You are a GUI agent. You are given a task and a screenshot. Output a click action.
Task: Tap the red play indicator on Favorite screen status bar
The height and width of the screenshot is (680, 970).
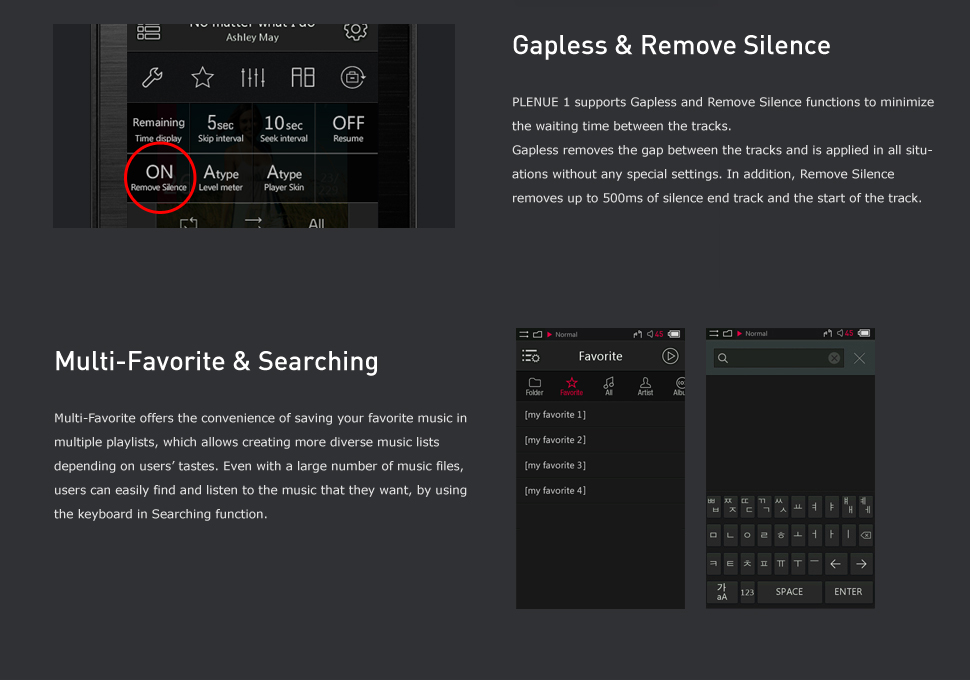(549, 335)
